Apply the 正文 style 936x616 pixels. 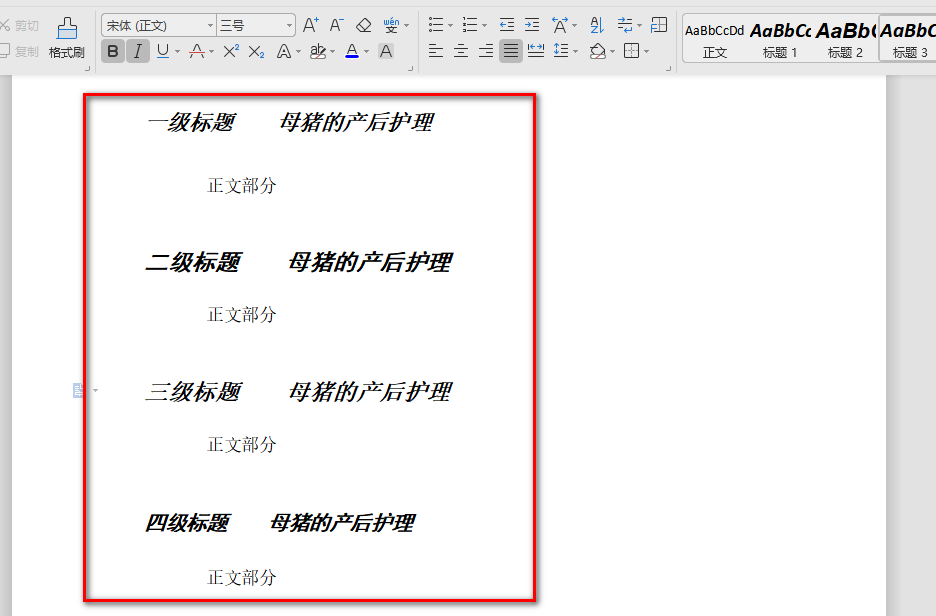[x=715, y=39]
